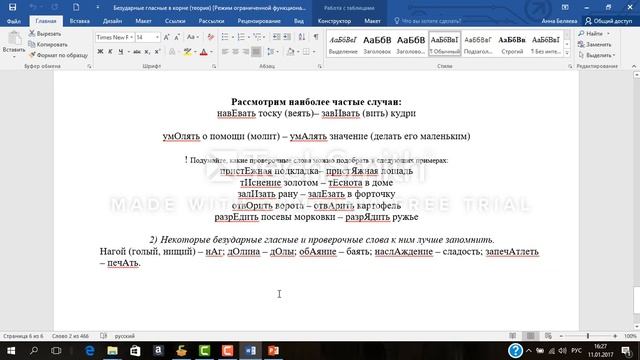Click numbered list icon
This screenshot has height=360, width=640.
pos(241,37)
